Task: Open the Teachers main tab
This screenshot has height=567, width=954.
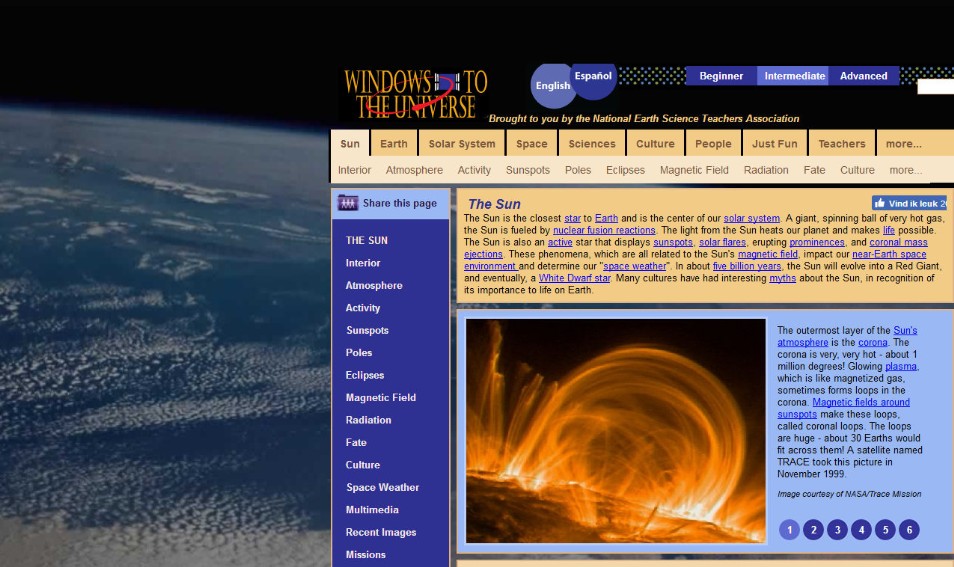Action: (841, 144)
